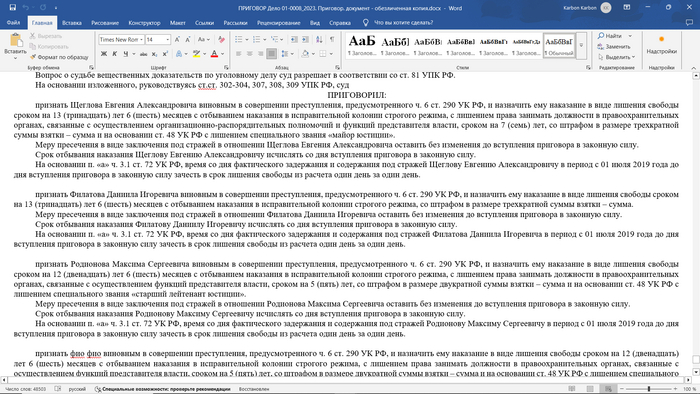Image resolution: width=700 pixels, height=394 pixels.
Task: Click the Text Effects glowing A icon
Action: [x=179, y=54]
